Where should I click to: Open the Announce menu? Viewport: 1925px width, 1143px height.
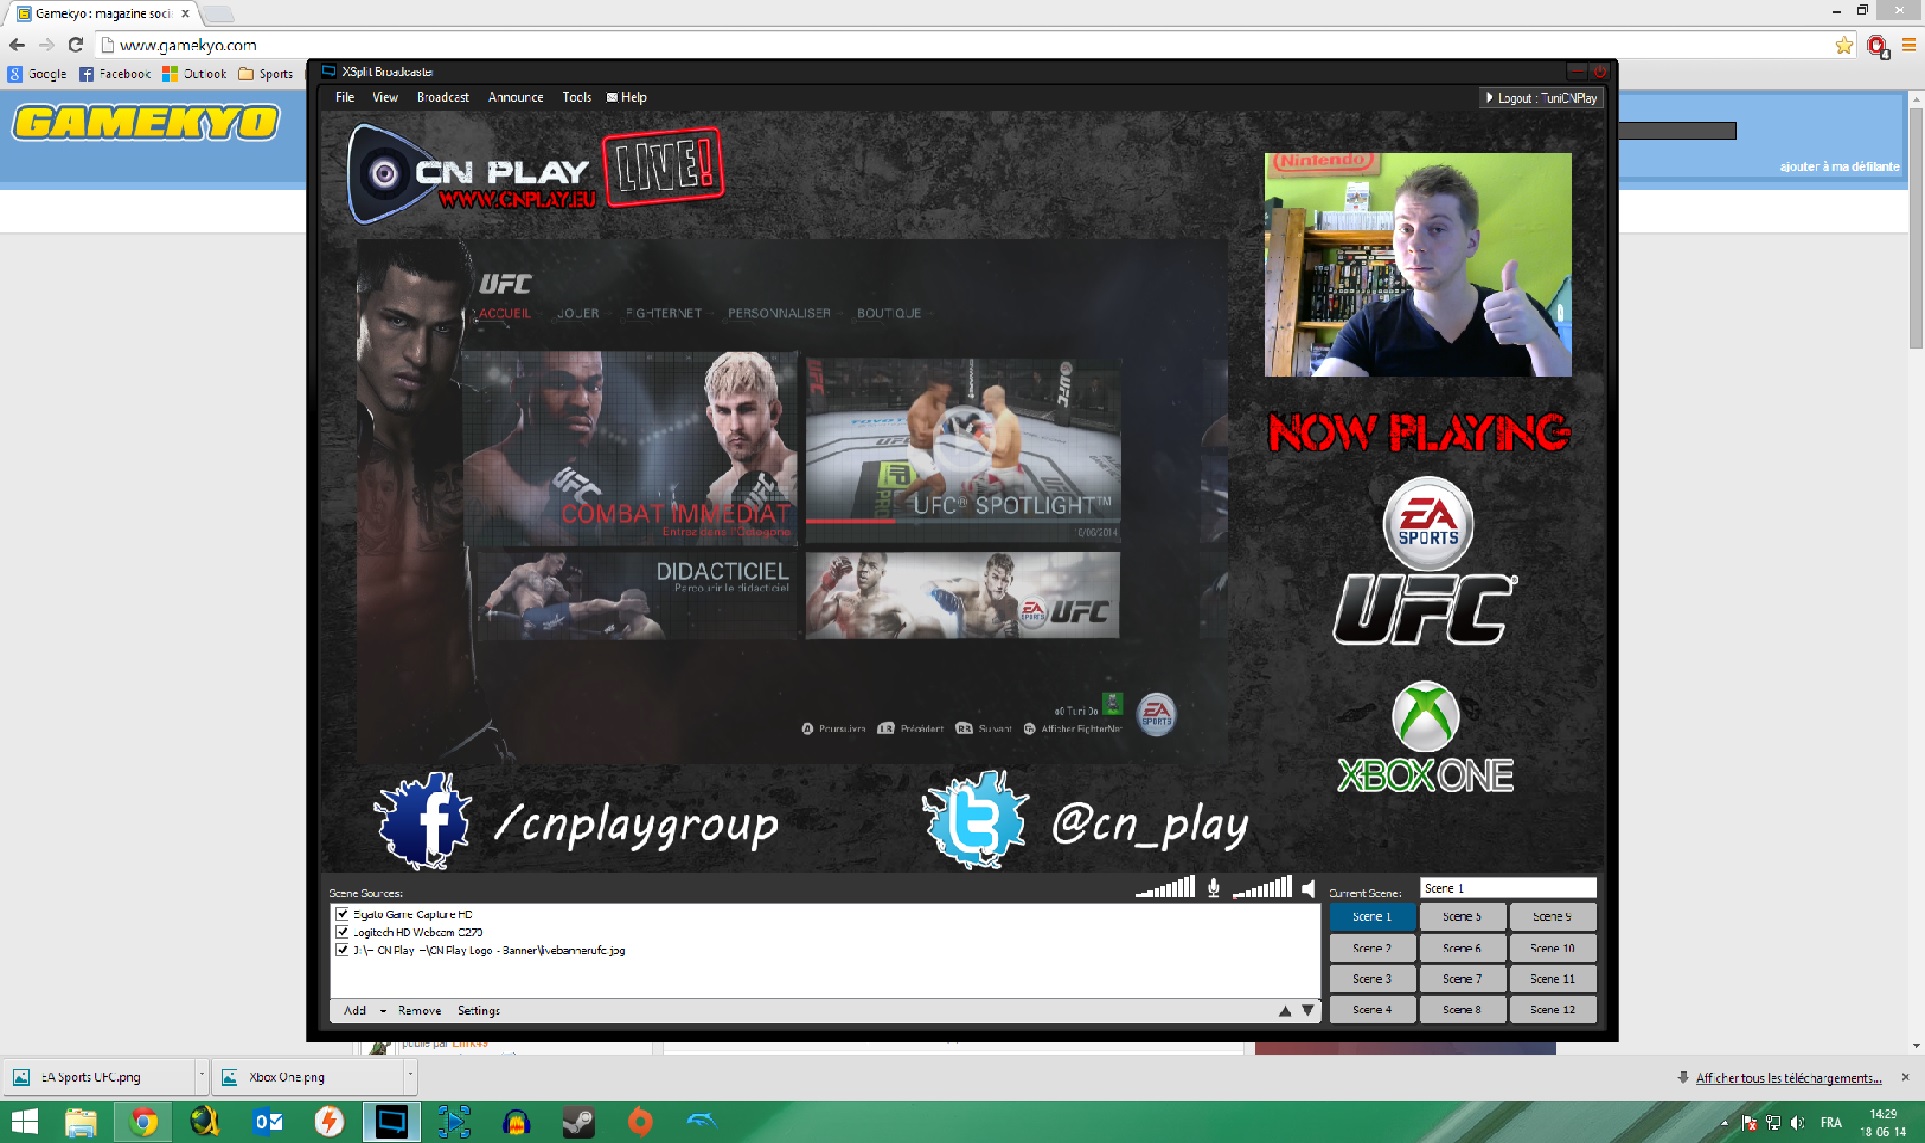click(x=516, y=97)
